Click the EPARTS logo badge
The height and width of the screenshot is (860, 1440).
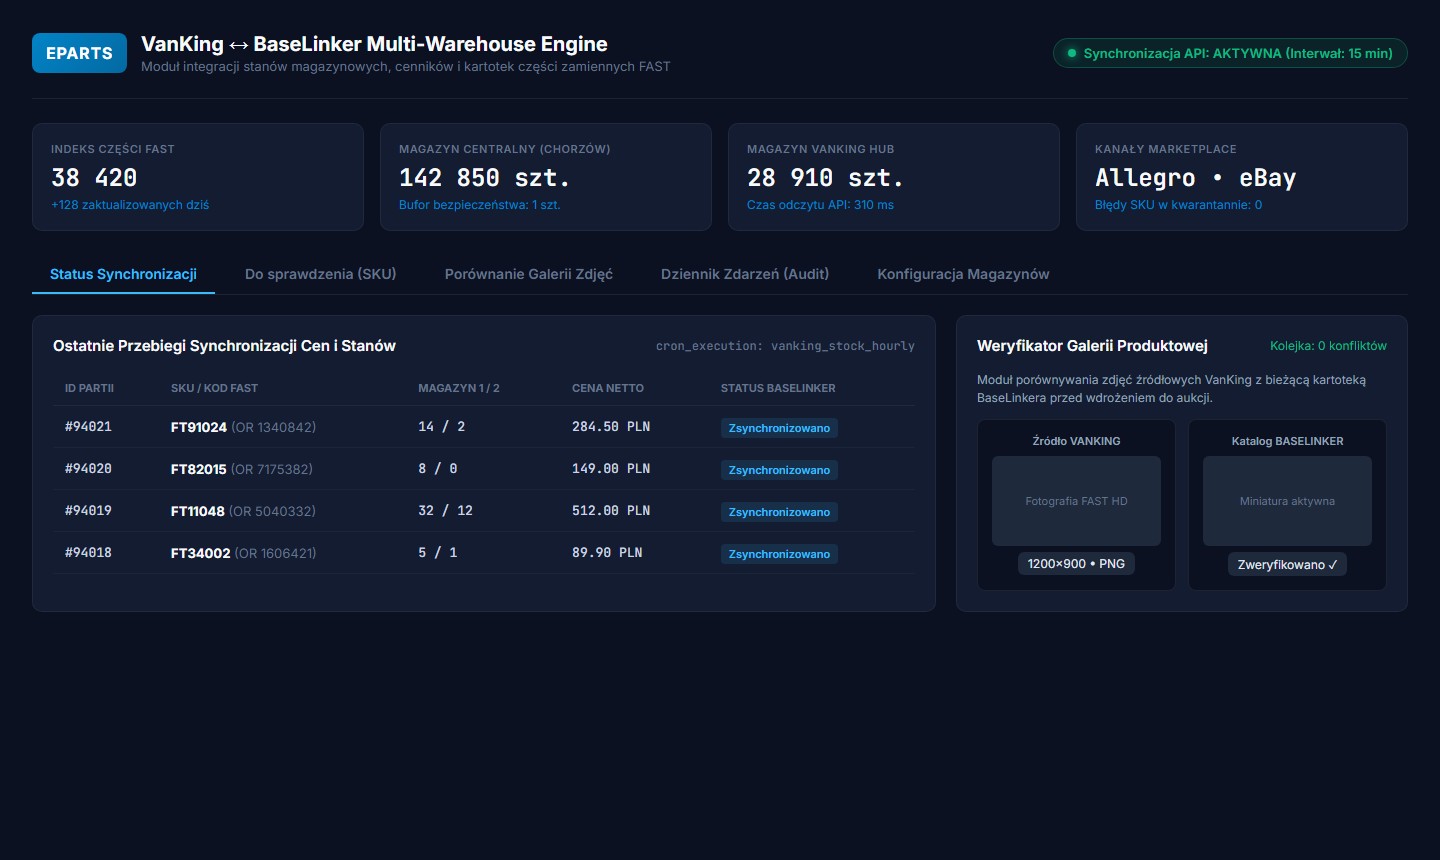(x=79, y=53)
